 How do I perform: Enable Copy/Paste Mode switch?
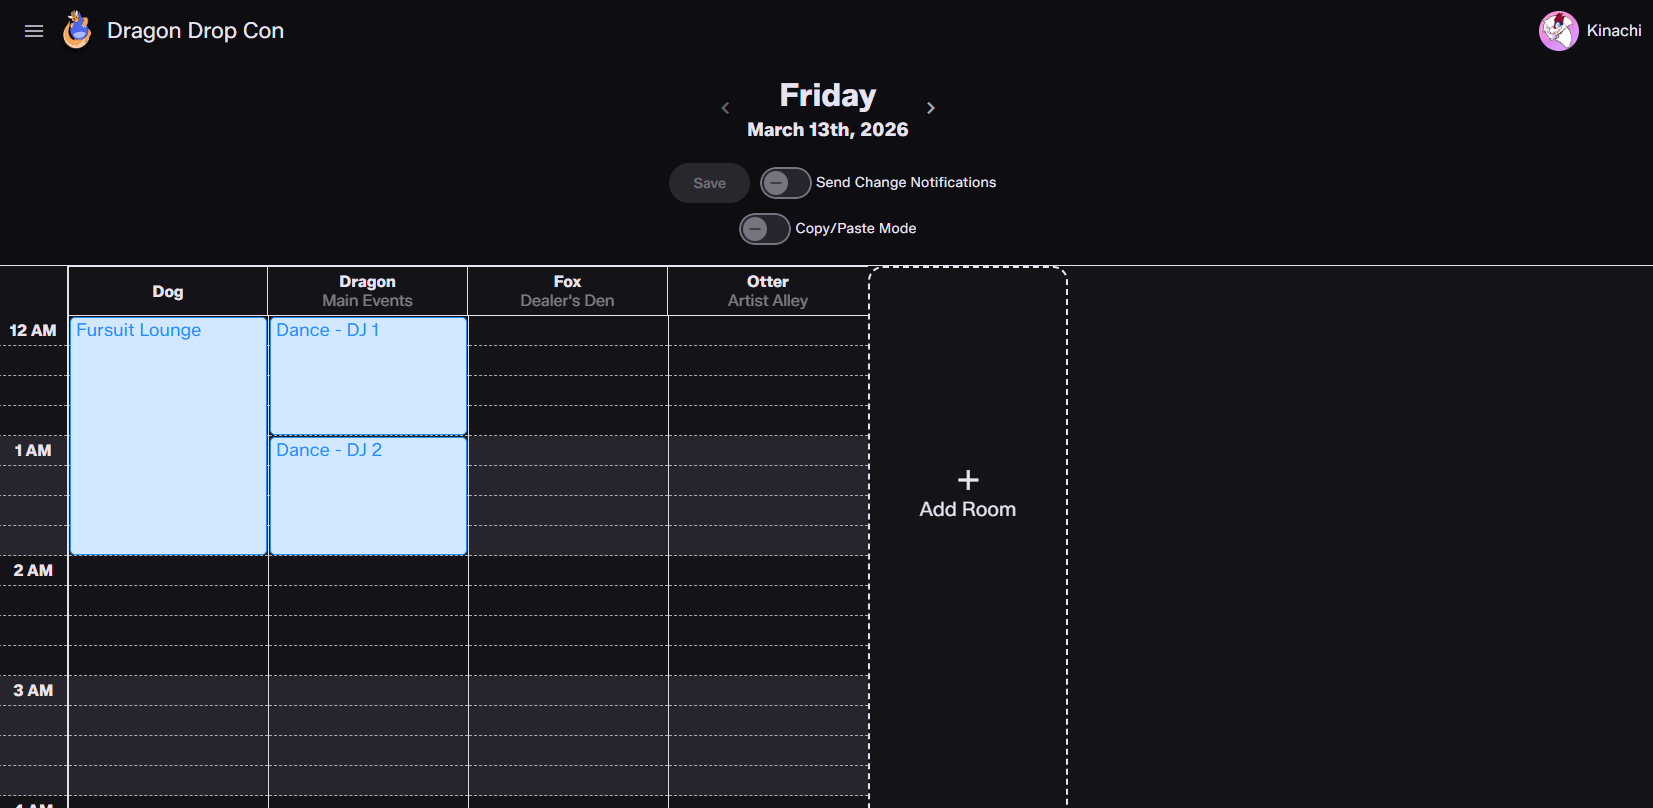pyautogui.click(x=764, y=229)
